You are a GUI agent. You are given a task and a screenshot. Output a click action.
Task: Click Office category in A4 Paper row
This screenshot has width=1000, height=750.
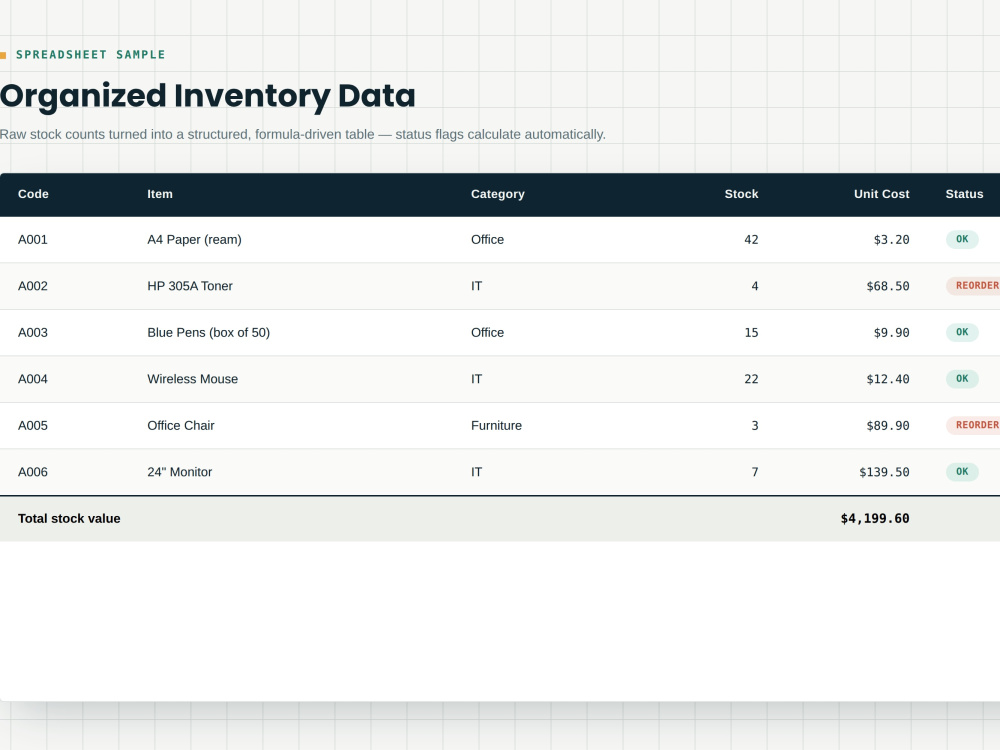point(487,240)
